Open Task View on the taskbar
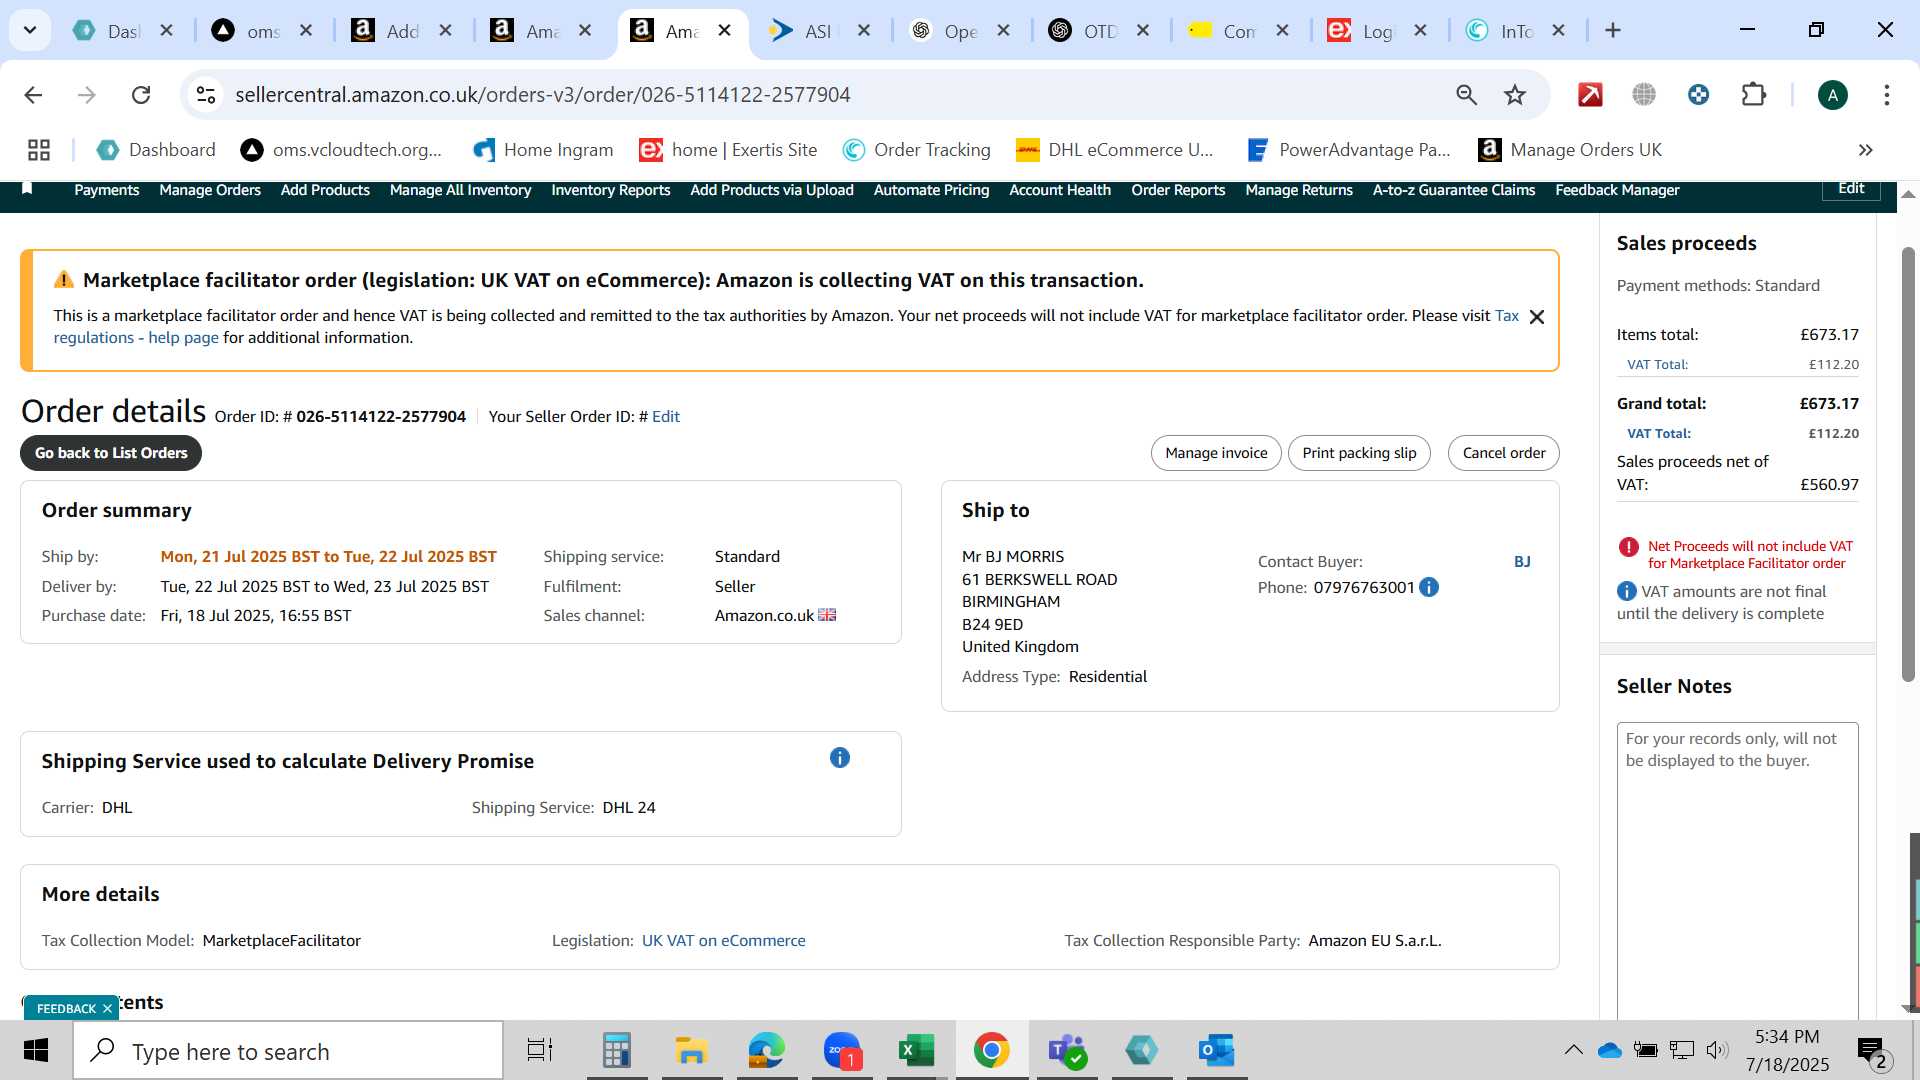 click(x=540, y=1051)
